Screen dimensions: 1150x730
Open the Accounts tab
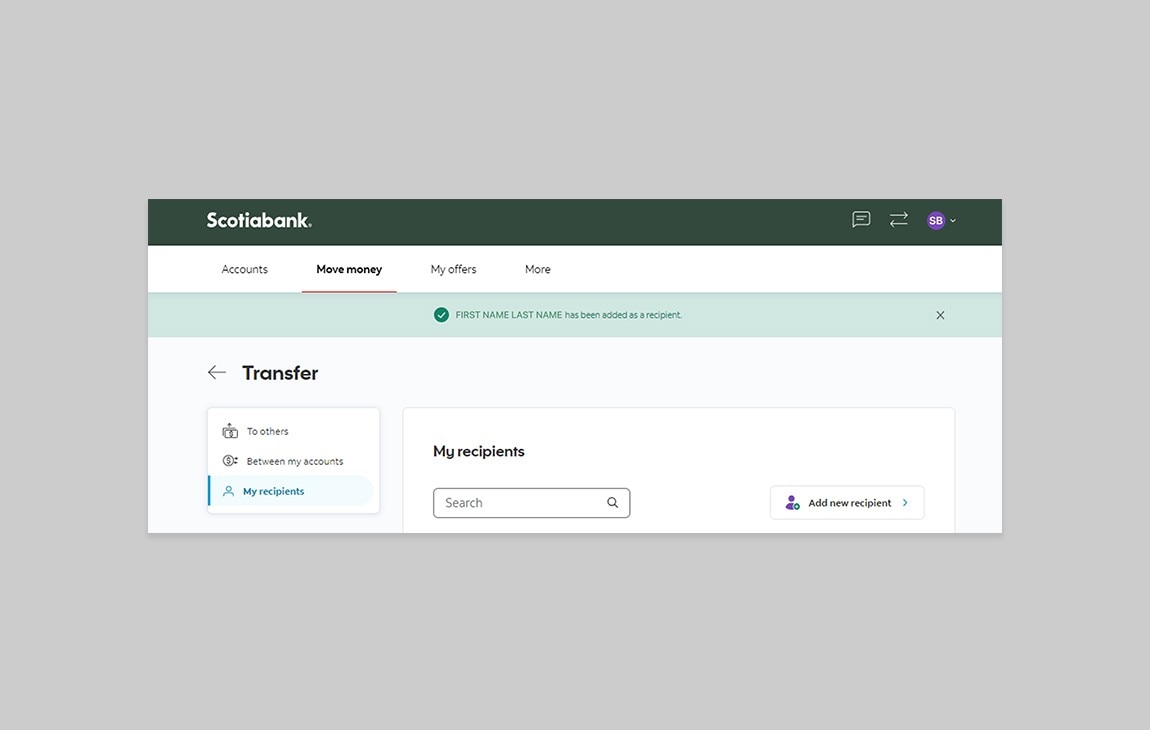(x=244, y=269)
